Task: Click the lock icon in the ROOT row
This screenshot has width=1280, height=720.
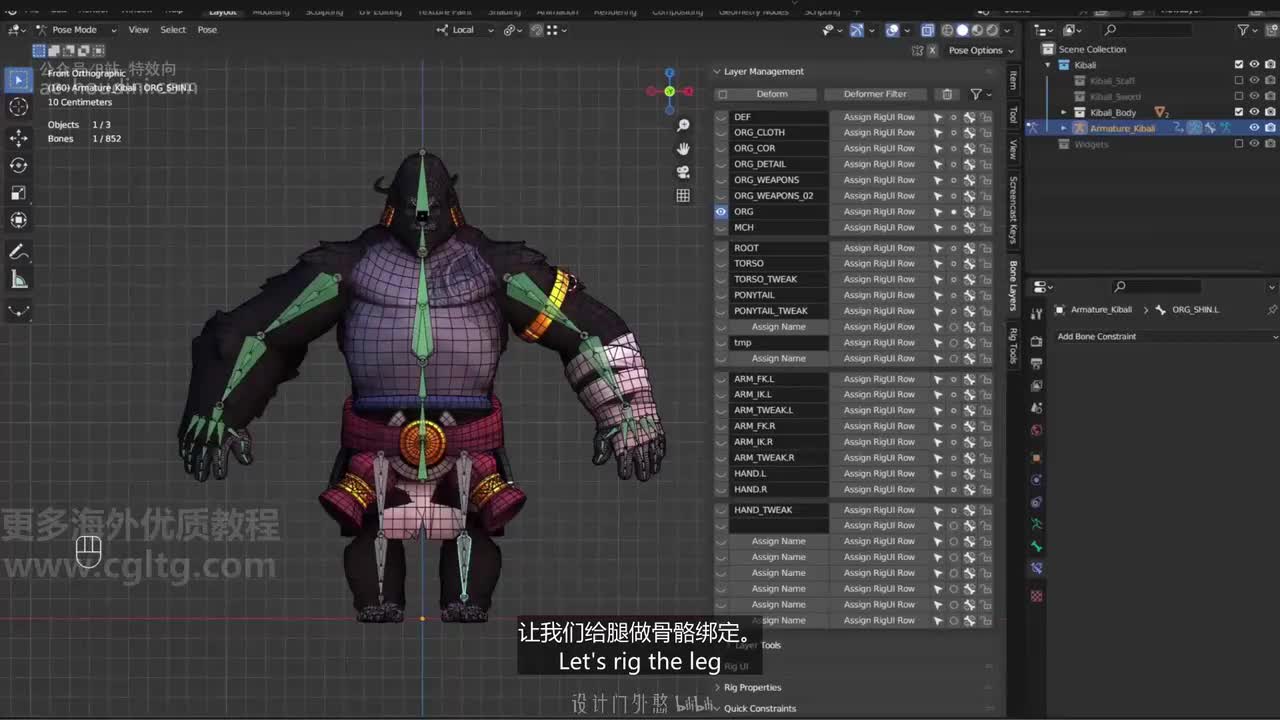Action: click(x=986, y=248)
